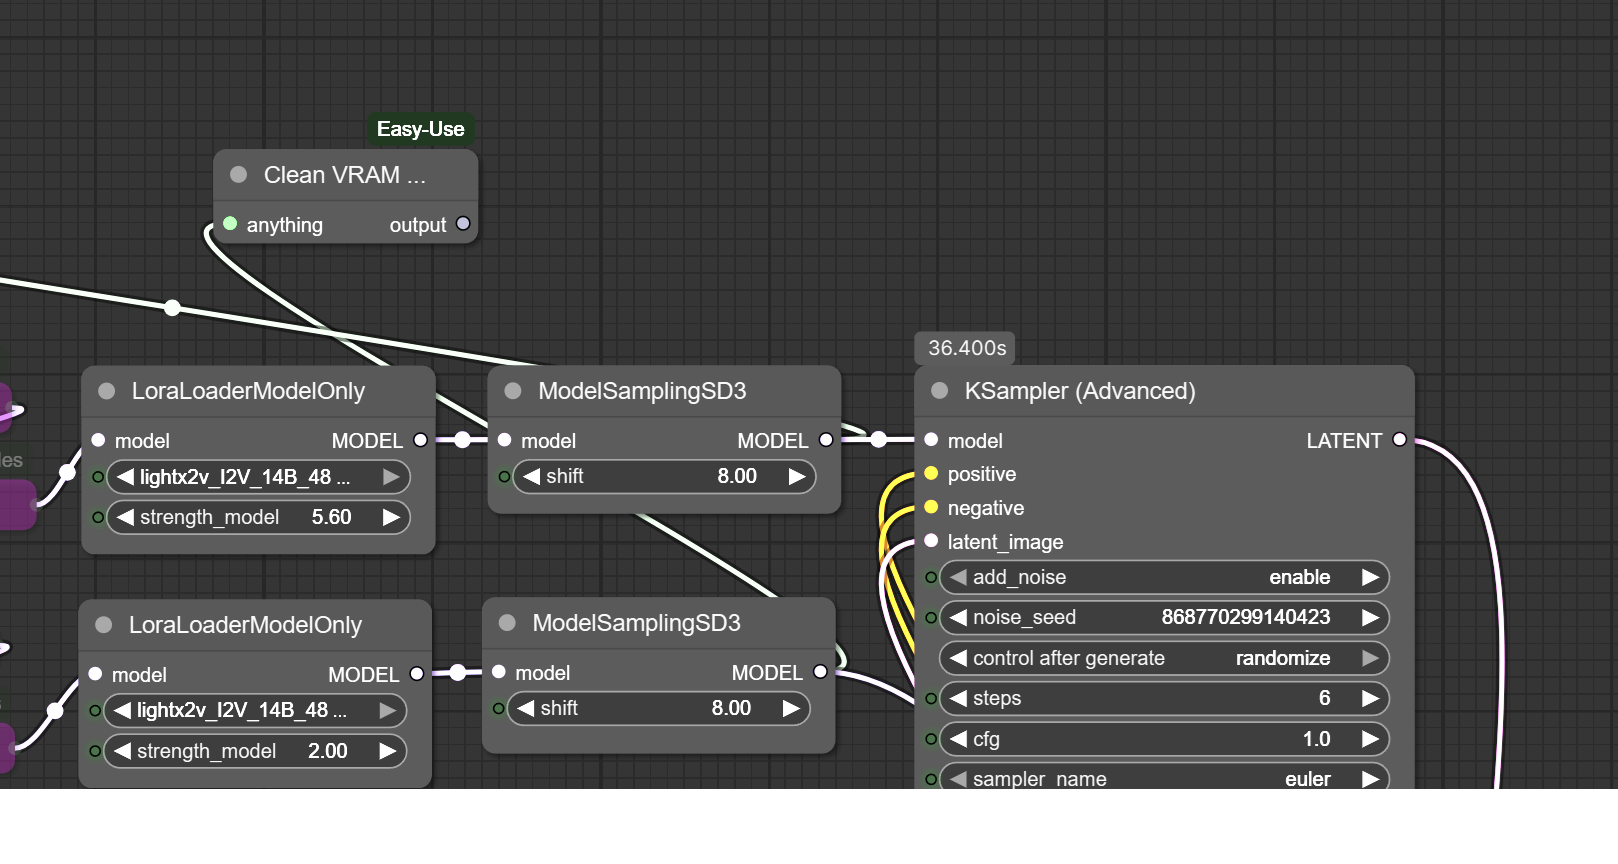
Task: Collapse the KSampler (Advanced) node dot
Action: coord(939,391)
